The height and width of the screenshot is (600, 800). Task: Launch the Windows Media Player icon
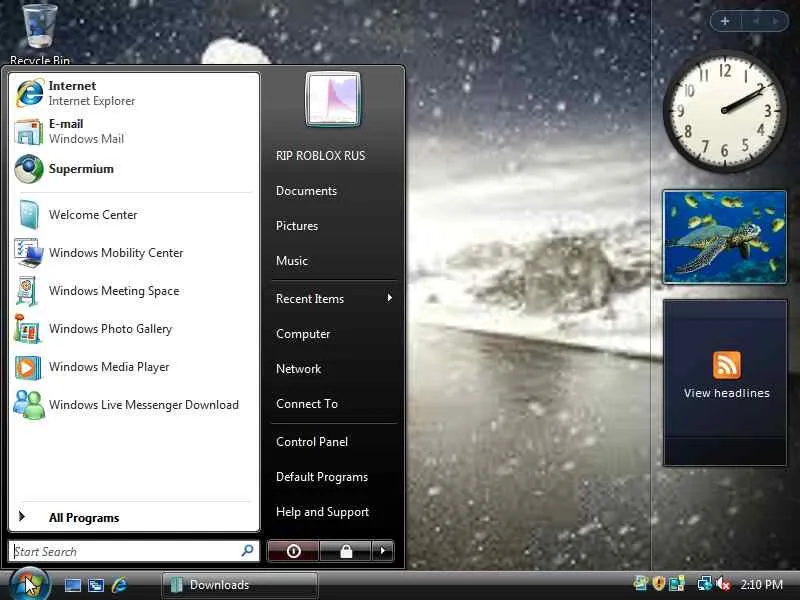coord(28,367)
